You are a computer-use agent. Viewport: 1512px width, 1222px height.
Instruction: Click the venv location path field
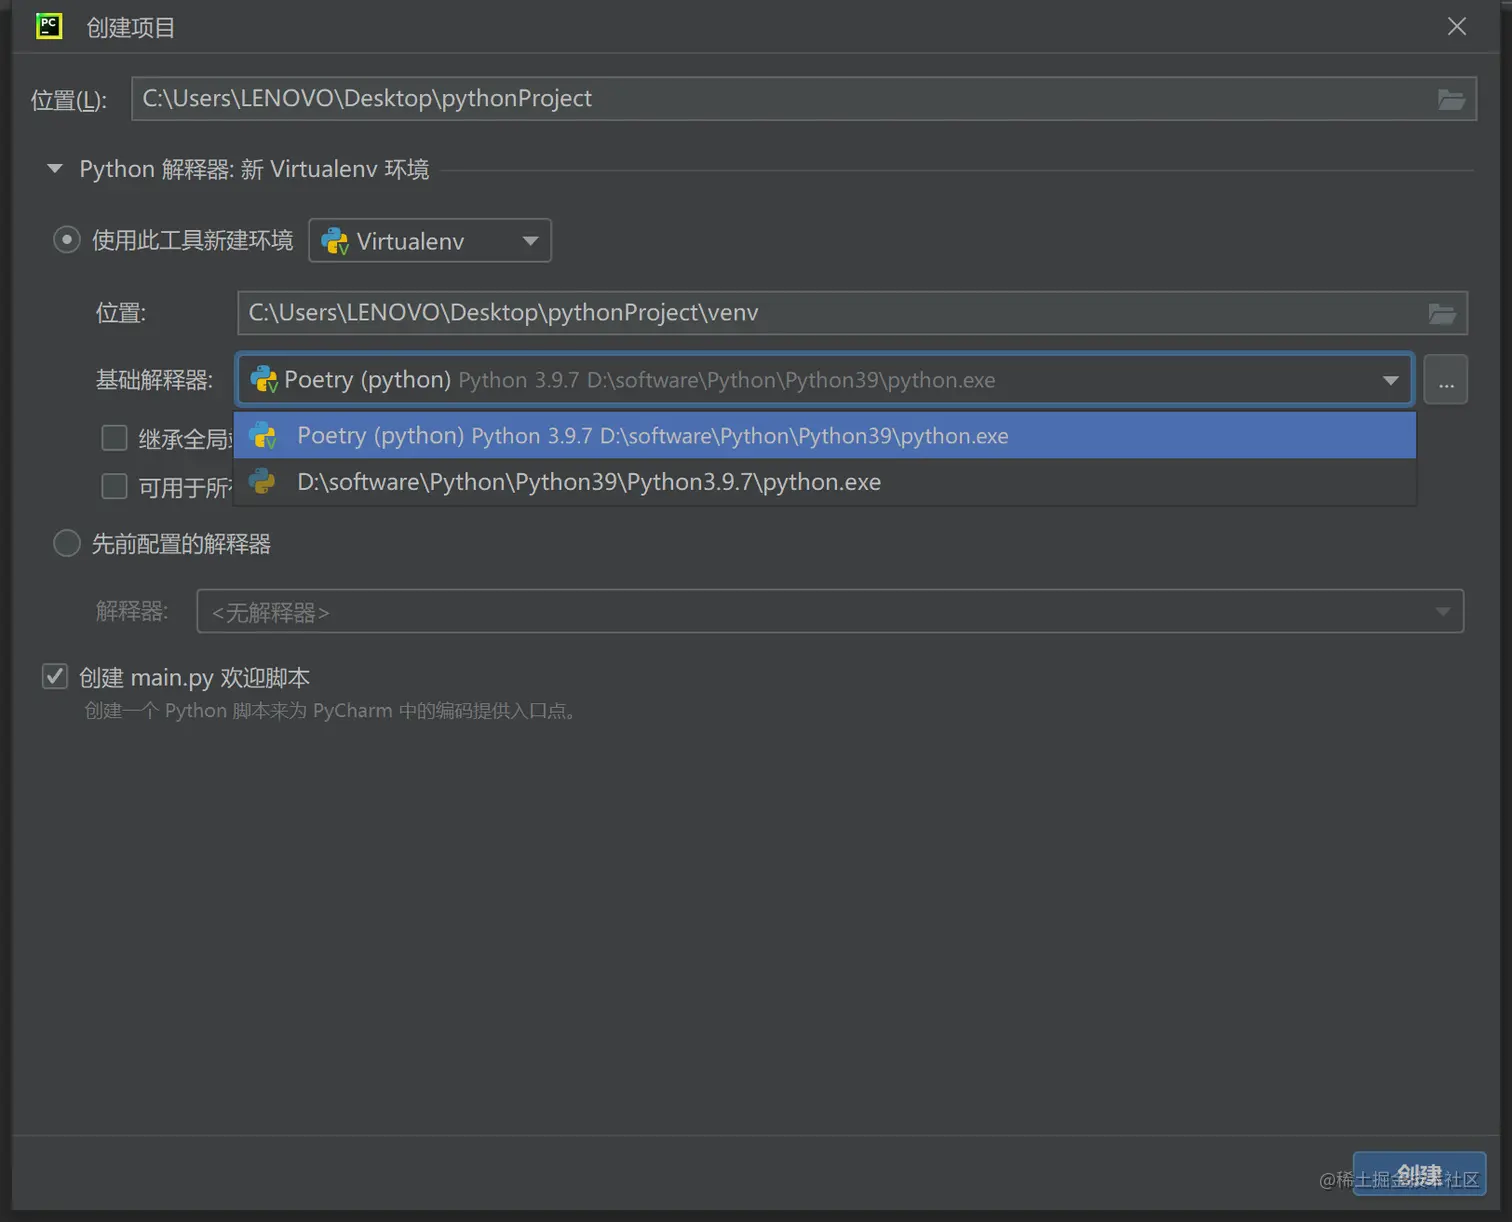(x=852, y=313)
